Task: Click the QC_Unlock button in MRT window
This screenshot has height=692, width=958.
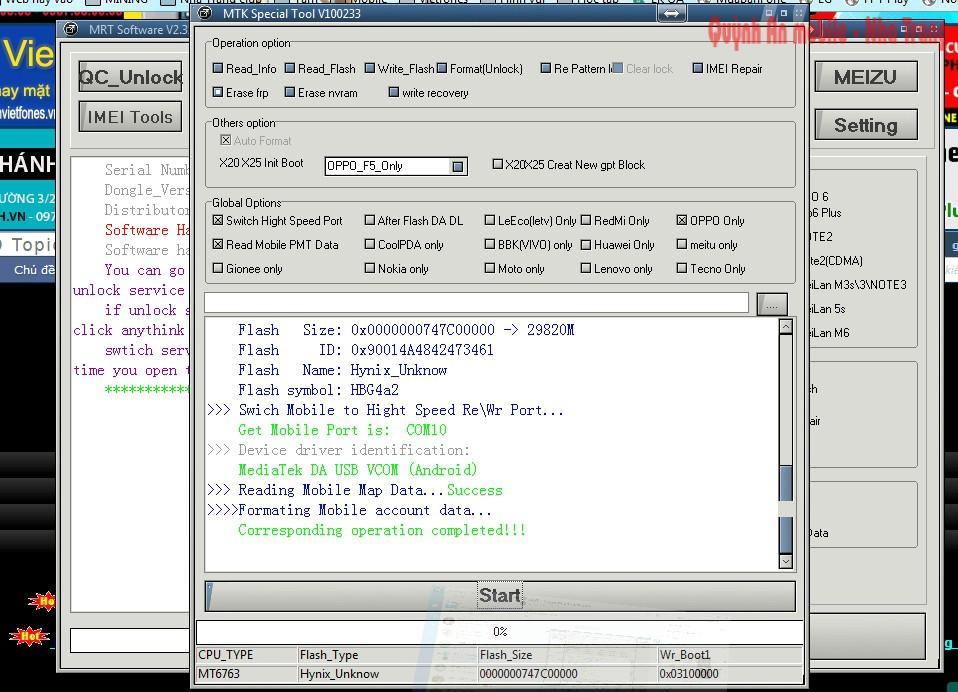Action: point(131,77)
